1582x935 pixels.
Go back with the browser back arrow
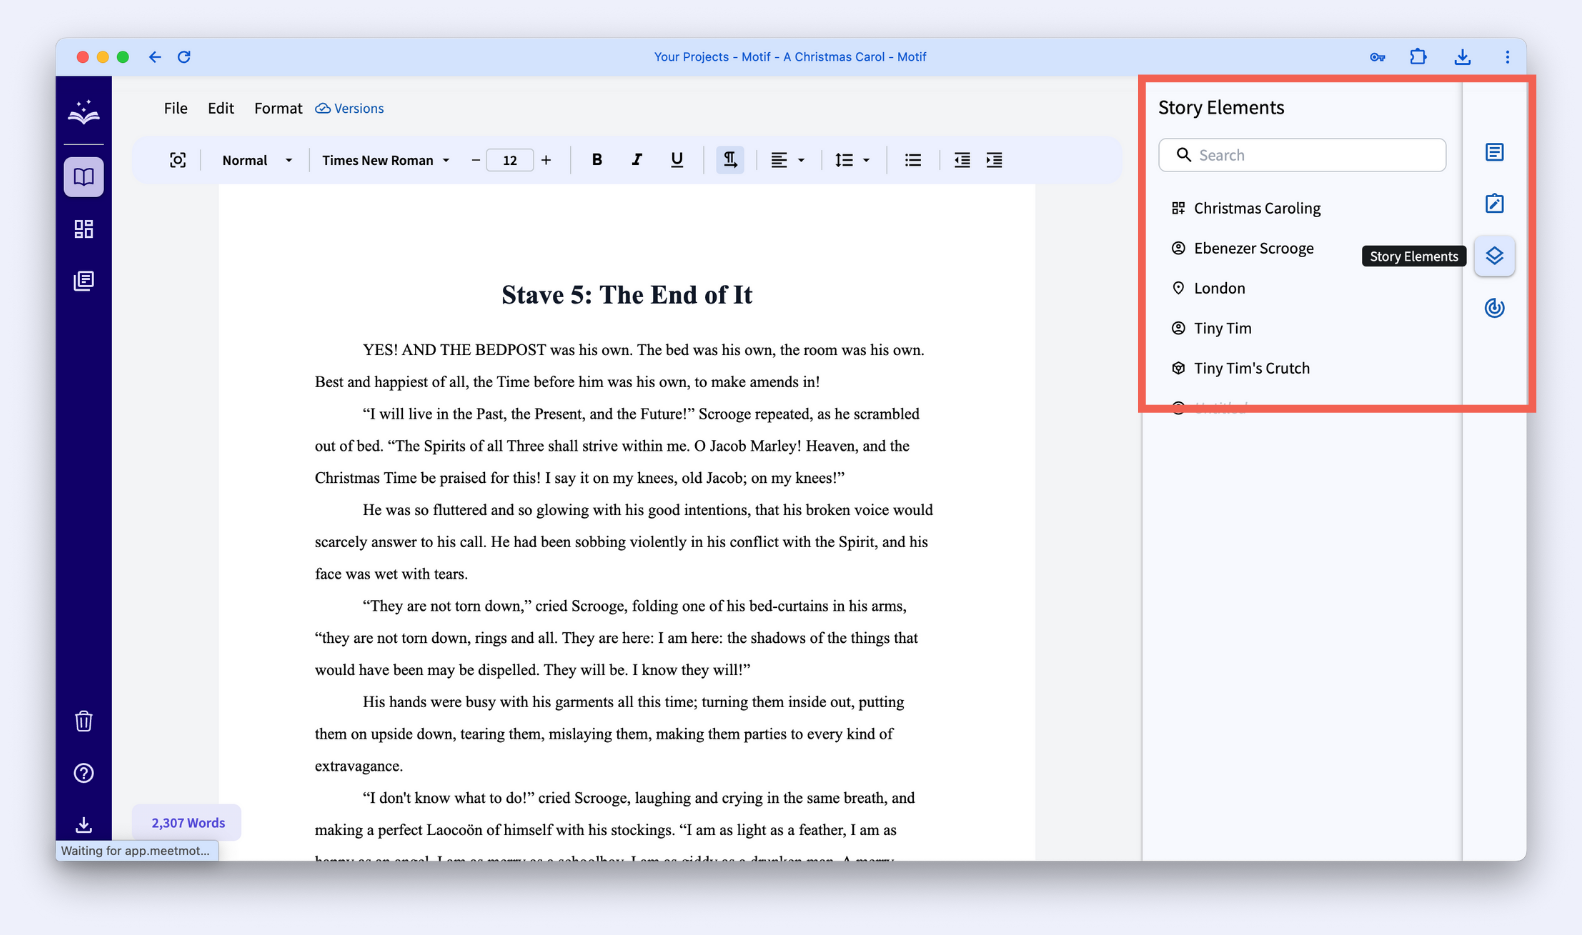[x=155, y=57]
